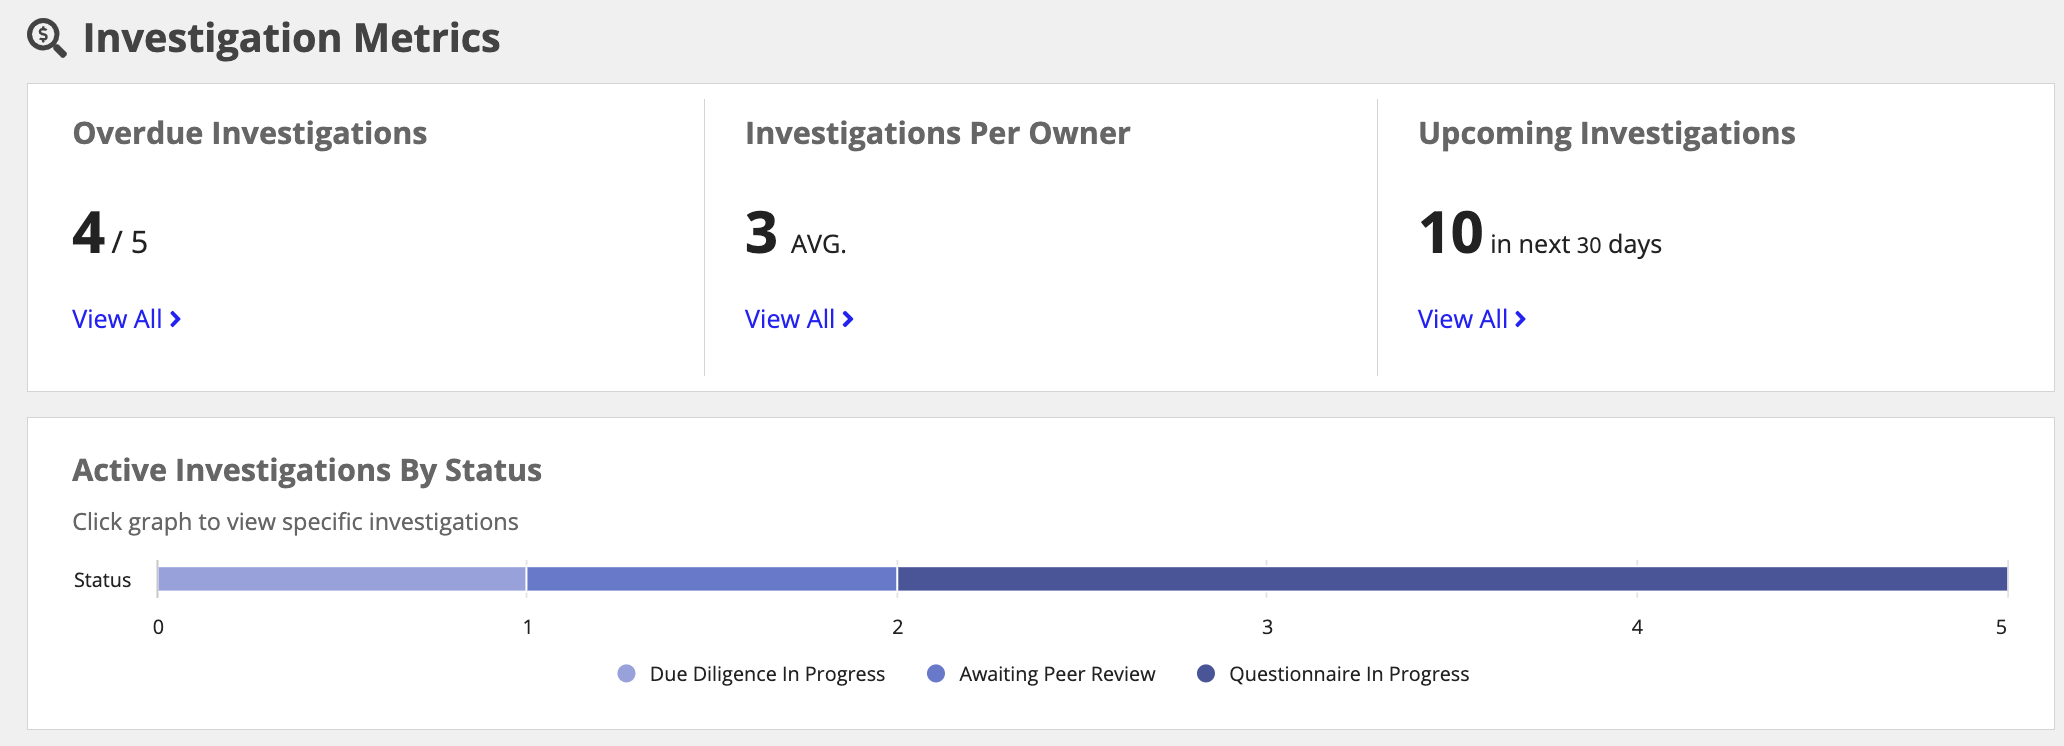The width and height of the screenshot is (2064, 746).
Task: Open View All under Investigations Per Owner
Action: tap(799, 319)
